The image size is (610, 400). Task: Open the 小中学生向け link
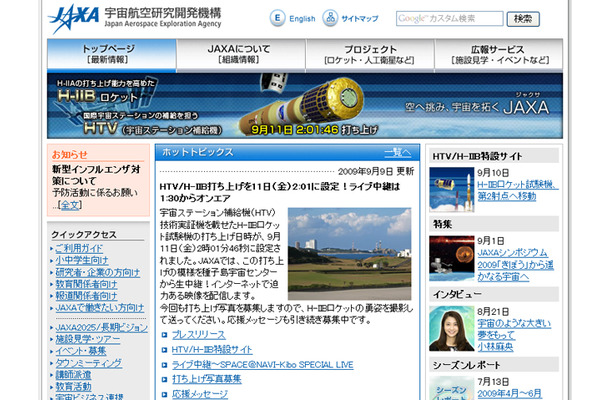[x=82, y=260]
